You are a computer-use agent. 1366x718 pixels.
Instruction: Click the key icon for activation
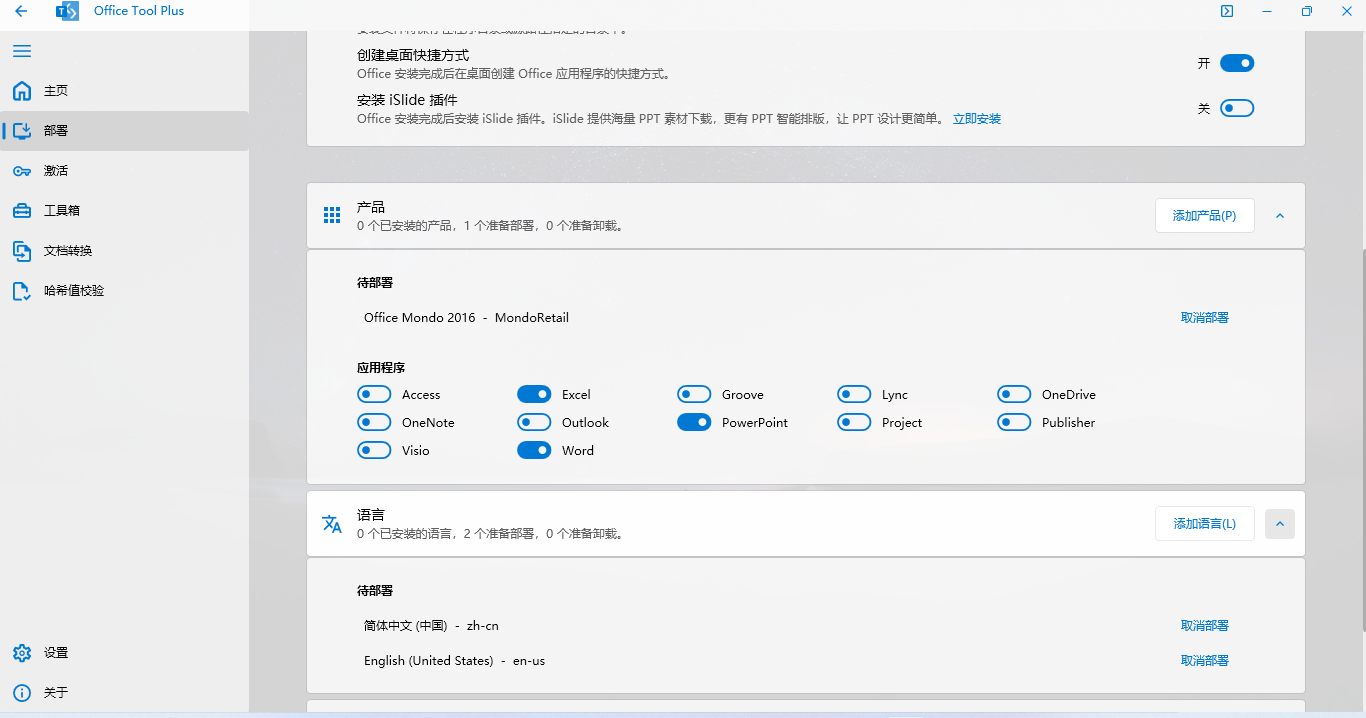point(22,171)
